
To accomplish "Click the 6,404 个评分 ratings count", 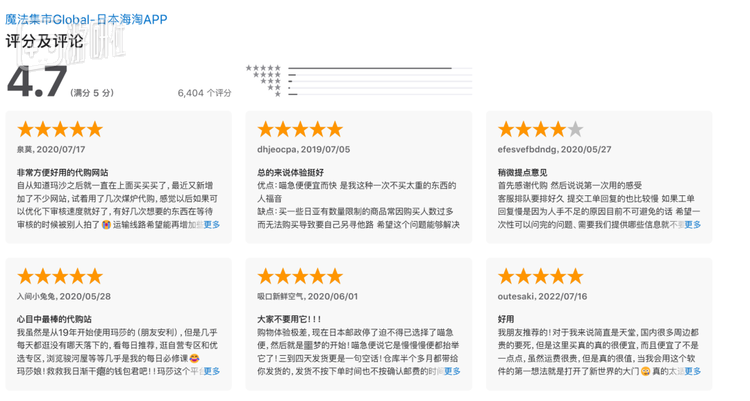I will pos(204,92).
